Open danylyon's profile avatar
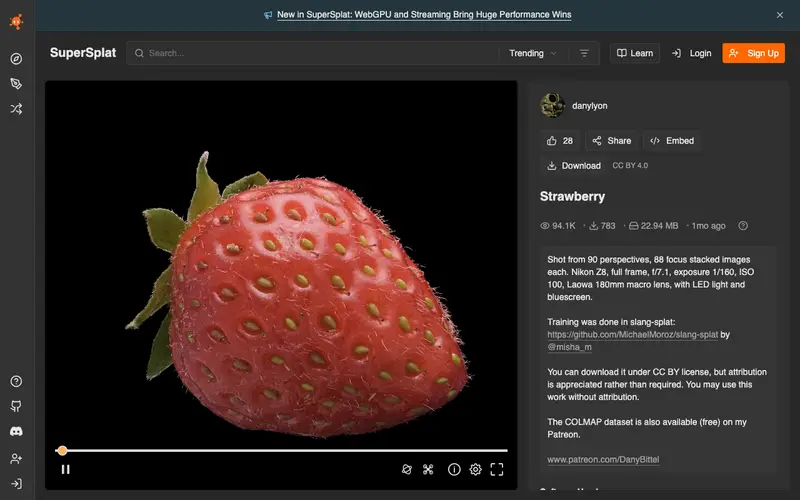The height and width of the screenshot is (500, 800). 553,106
